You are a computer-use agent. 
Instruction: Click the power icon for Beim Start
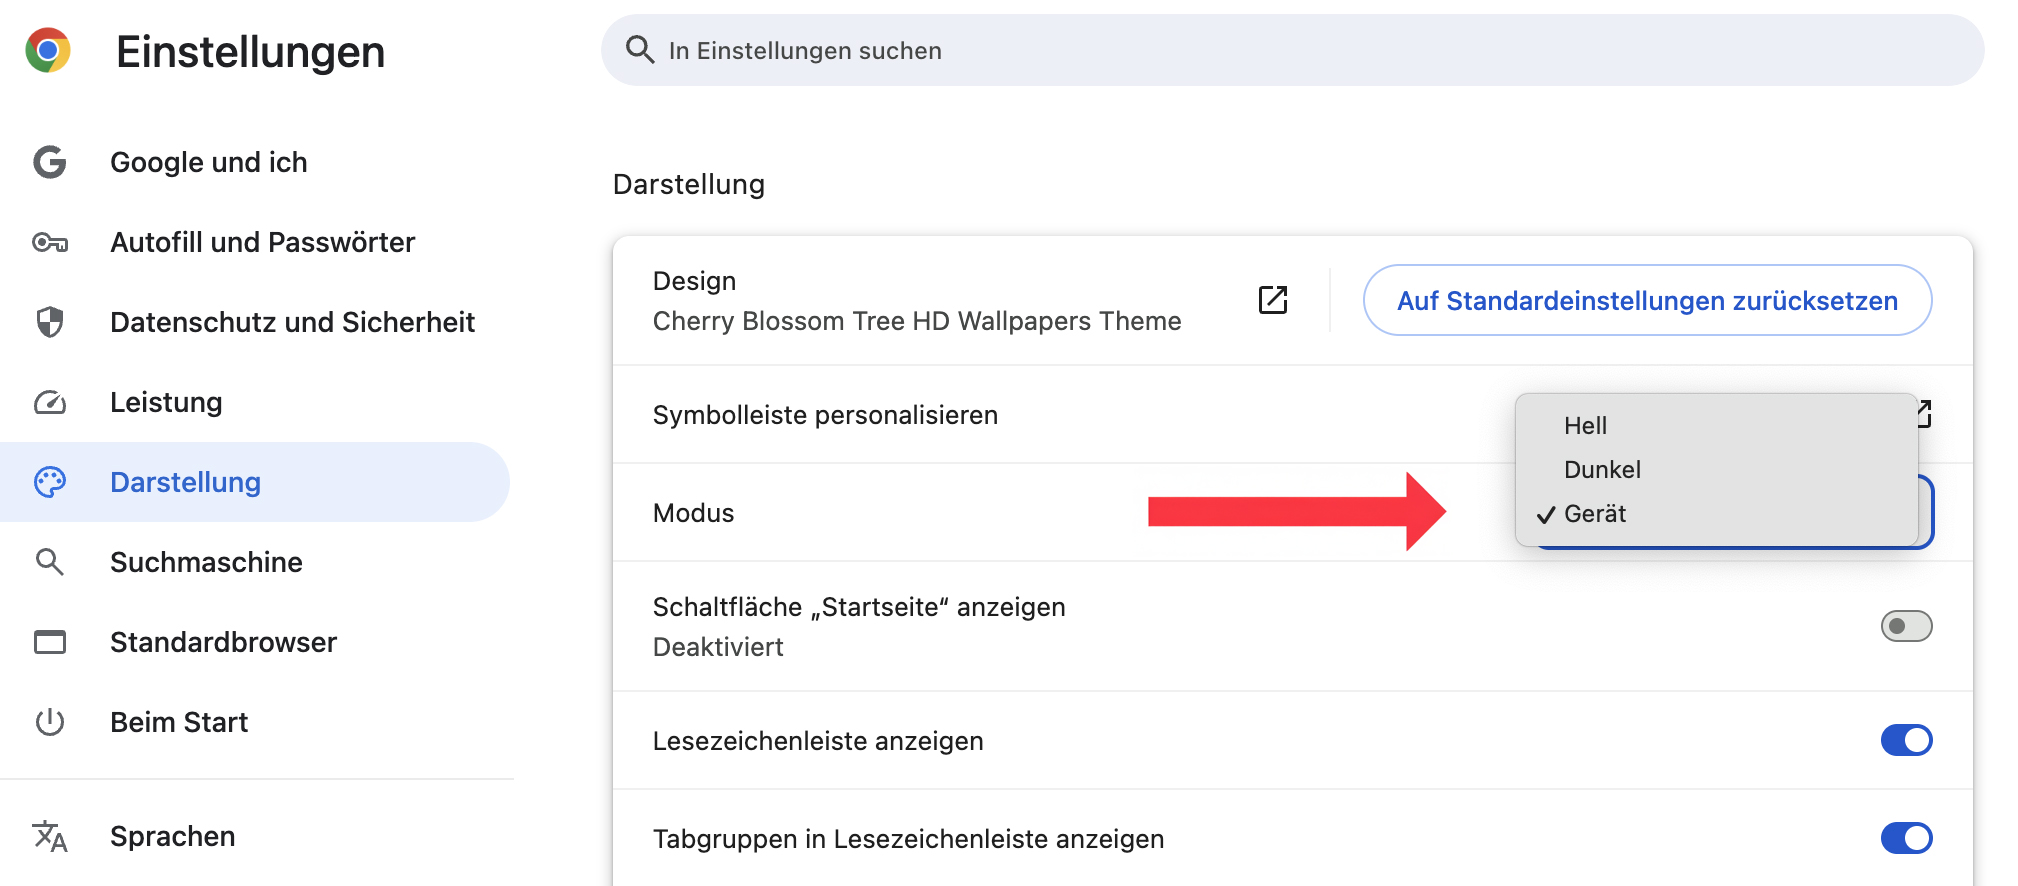(x=50, y=722)
